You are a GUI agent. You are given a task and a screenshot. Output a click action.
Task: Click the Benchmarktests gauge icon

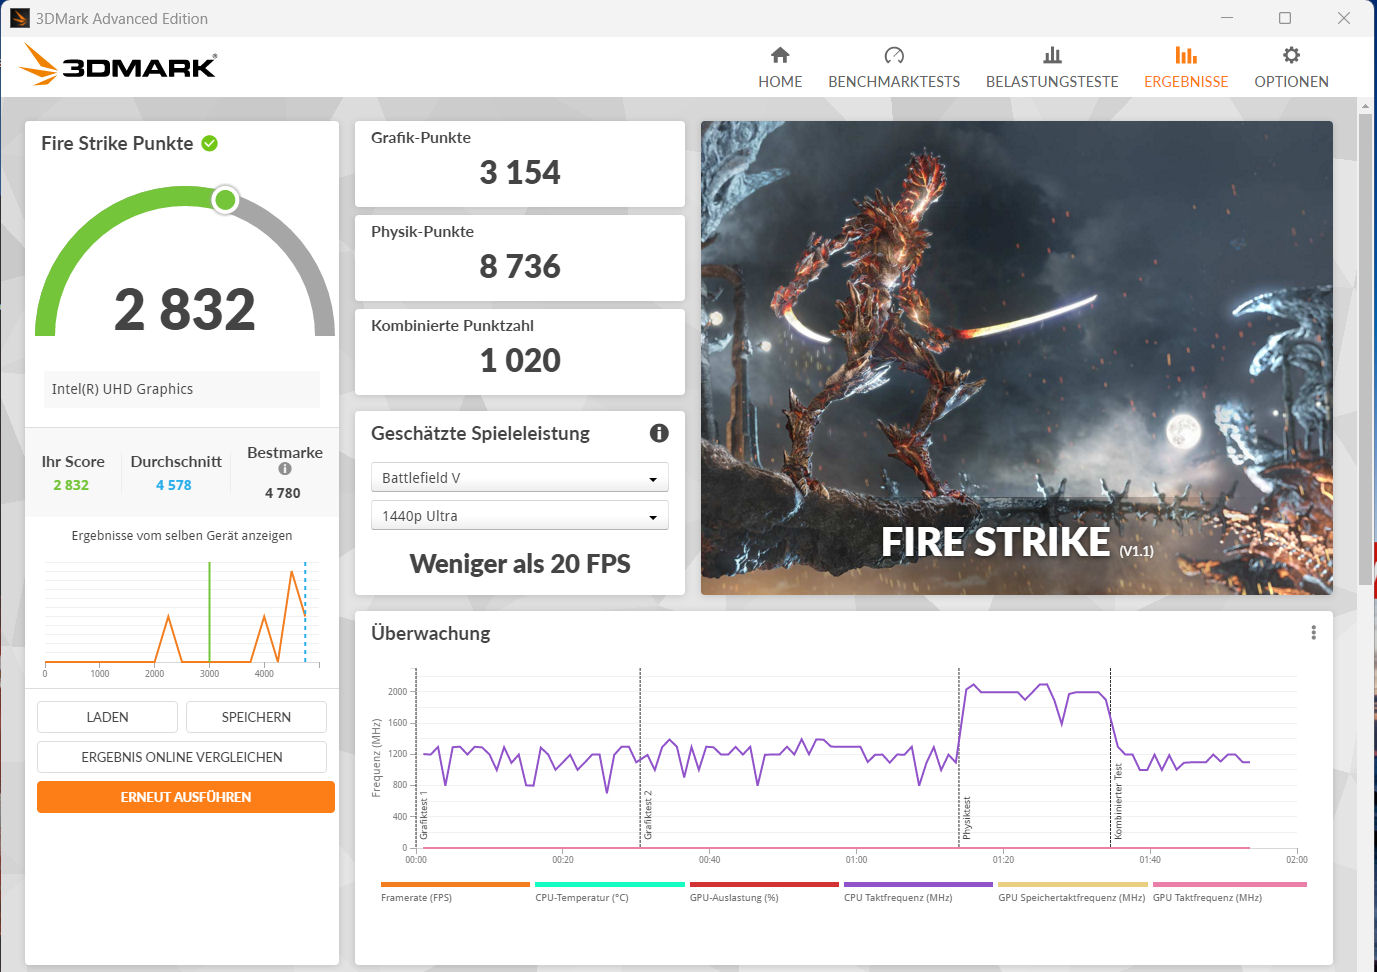pos(894,55)
